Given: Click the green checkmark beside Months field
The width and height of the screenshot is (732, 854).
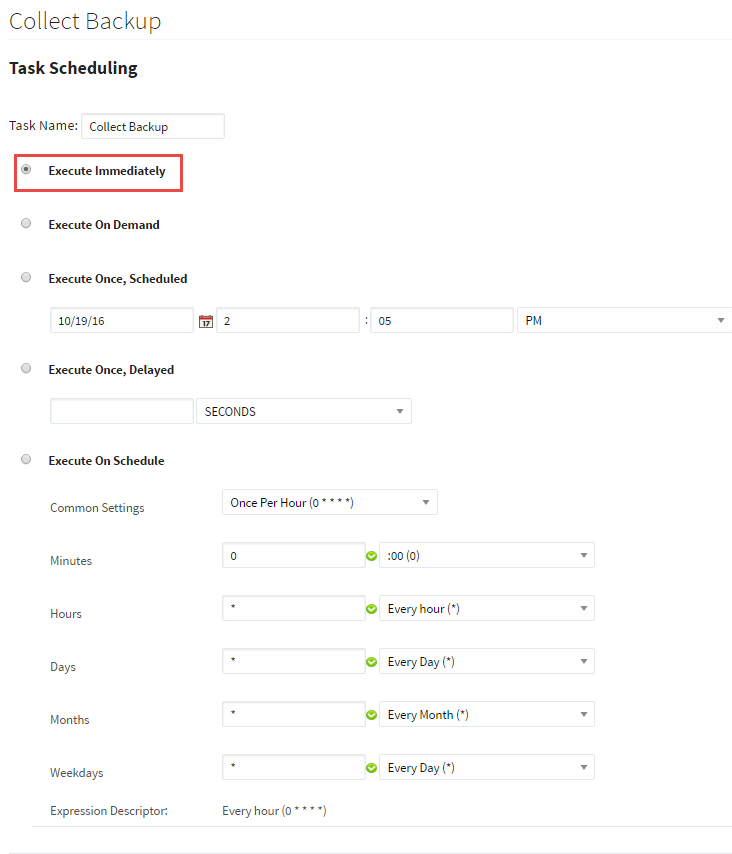Looking at the screenshot, I should (x=371, y=715).
